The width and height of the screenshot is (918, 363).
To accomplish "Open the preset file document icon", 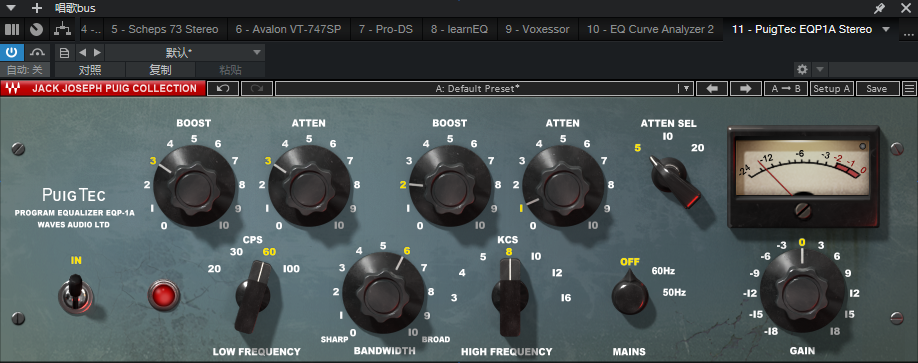I will [x=64, y=53].
